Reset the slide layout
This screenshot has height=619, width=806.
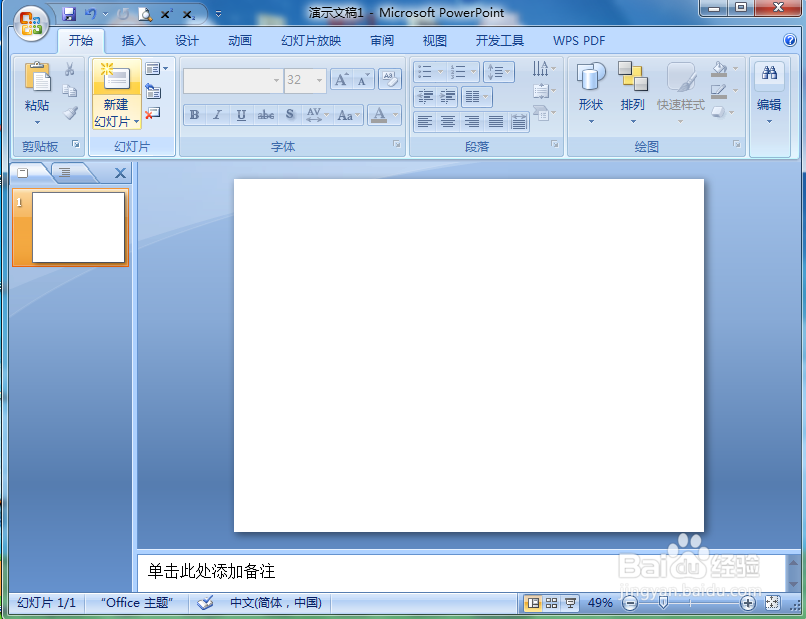coord(153,90)
